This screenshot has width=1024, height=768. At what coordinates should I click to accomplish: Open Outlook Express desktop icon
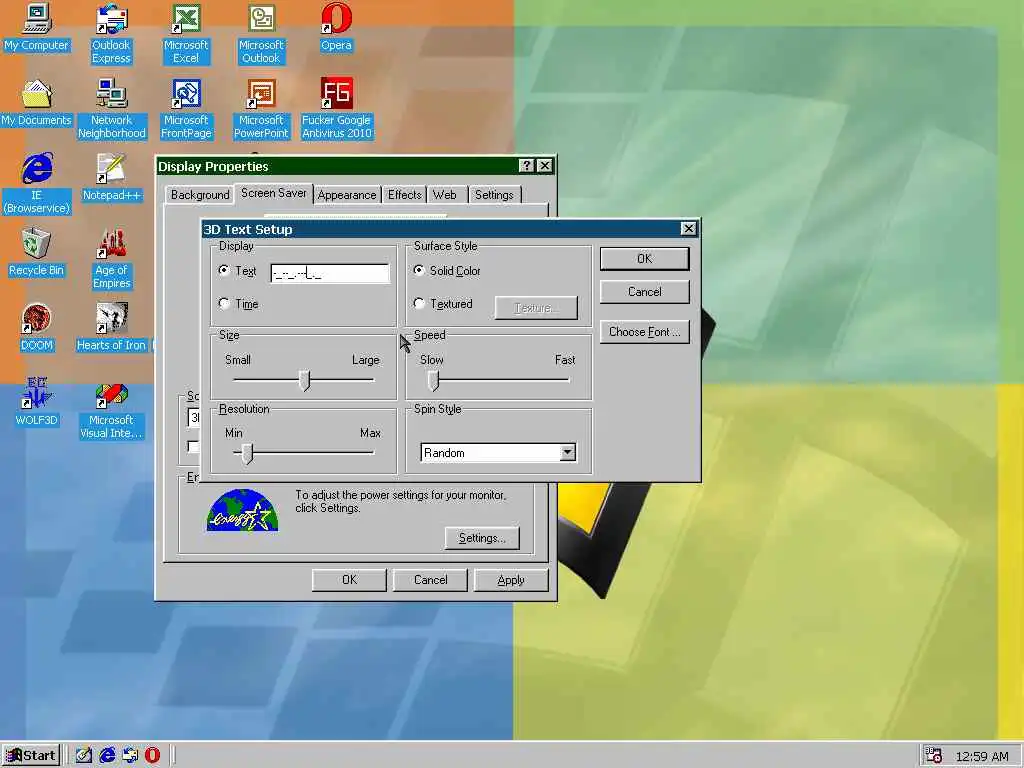pos(111,34)
